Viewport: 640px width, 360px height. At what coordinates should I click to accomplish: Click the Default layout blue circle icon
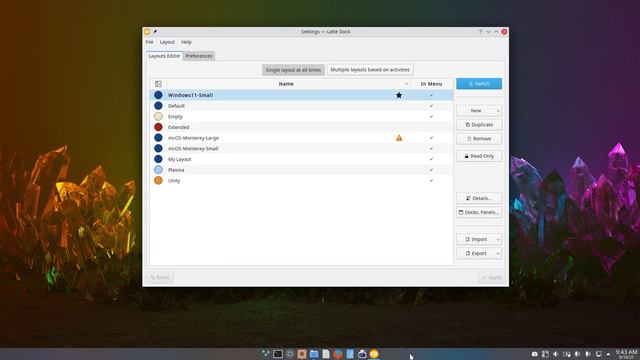(158, 106)
